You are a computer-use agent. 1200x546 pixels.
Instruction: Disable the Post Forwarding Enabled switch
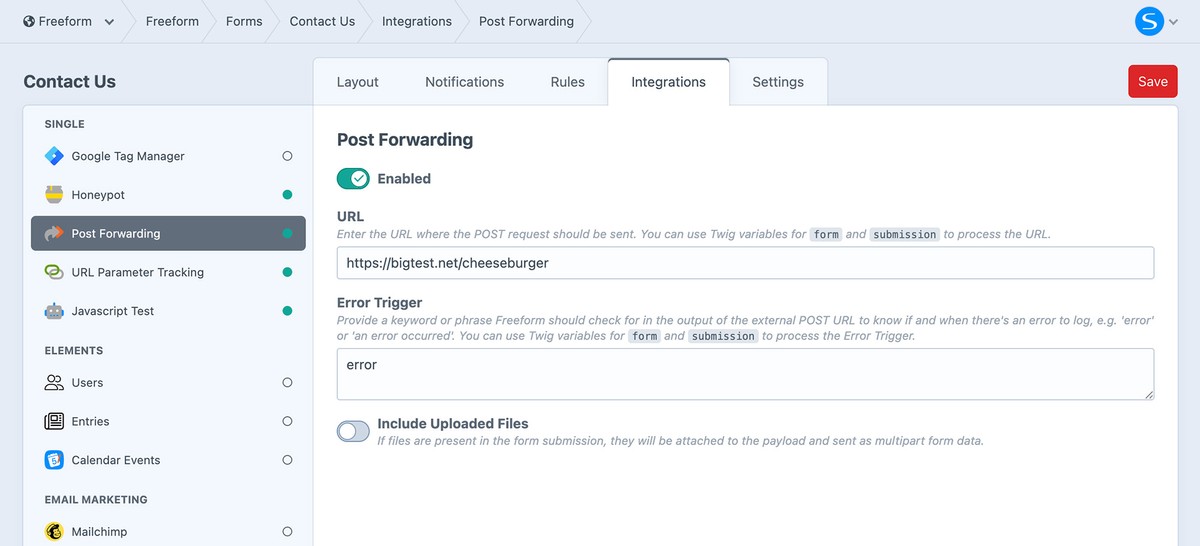point(353,179)
